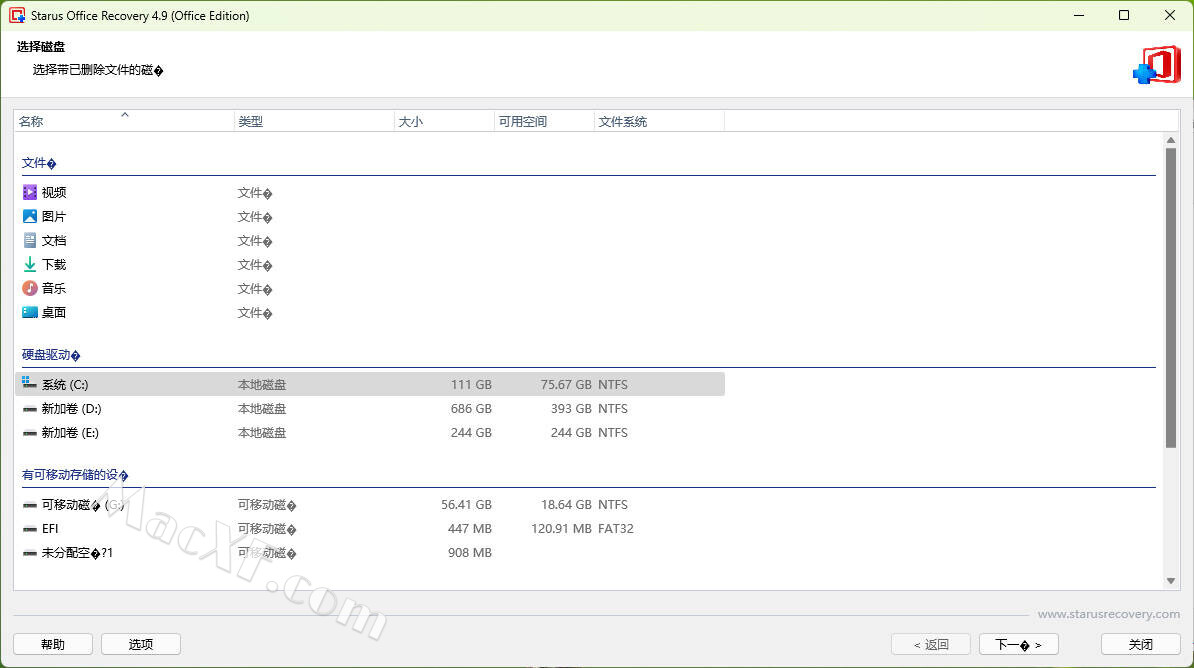
Task: Click the vertical scrollbar thumb
Action: click(x=1171, y=297)
